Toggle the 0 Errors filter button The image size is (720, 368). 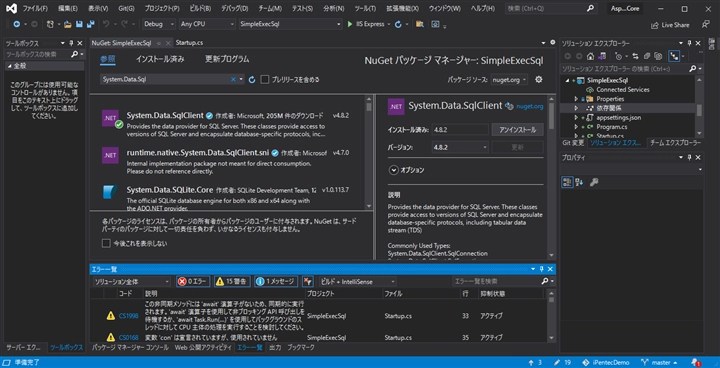pos(193,281)
